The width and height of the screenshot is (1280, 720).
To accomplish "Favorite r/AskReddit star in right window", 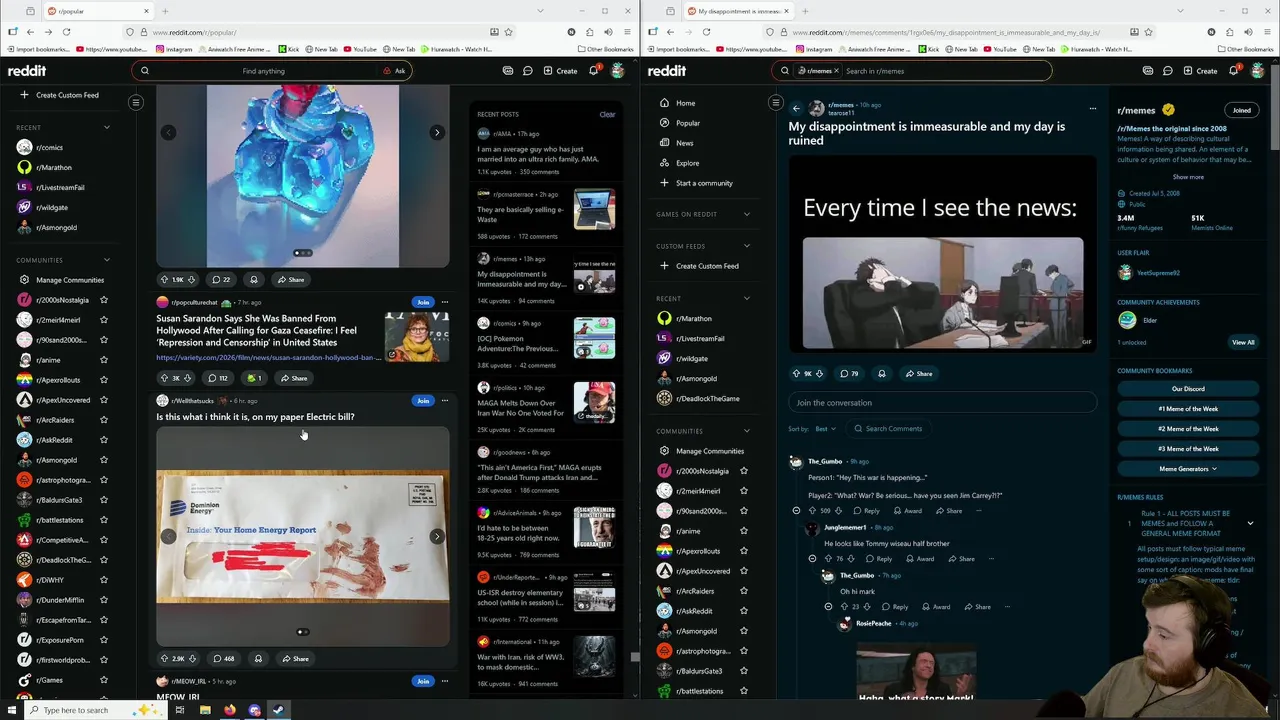I will coord(743,611).
